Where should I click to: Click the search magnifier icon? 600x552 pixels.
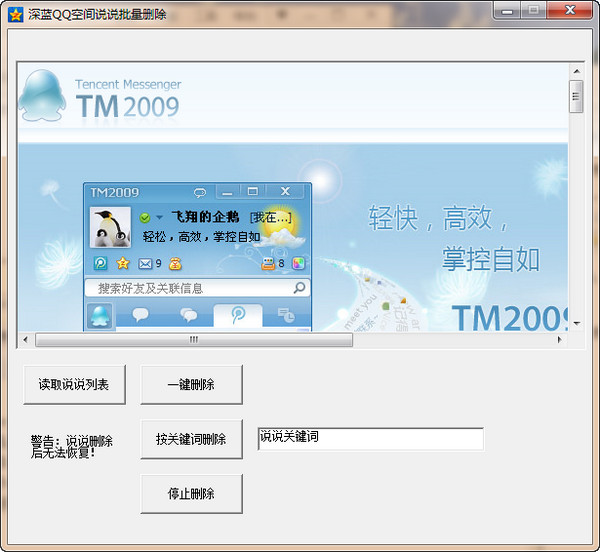[299, 288]
